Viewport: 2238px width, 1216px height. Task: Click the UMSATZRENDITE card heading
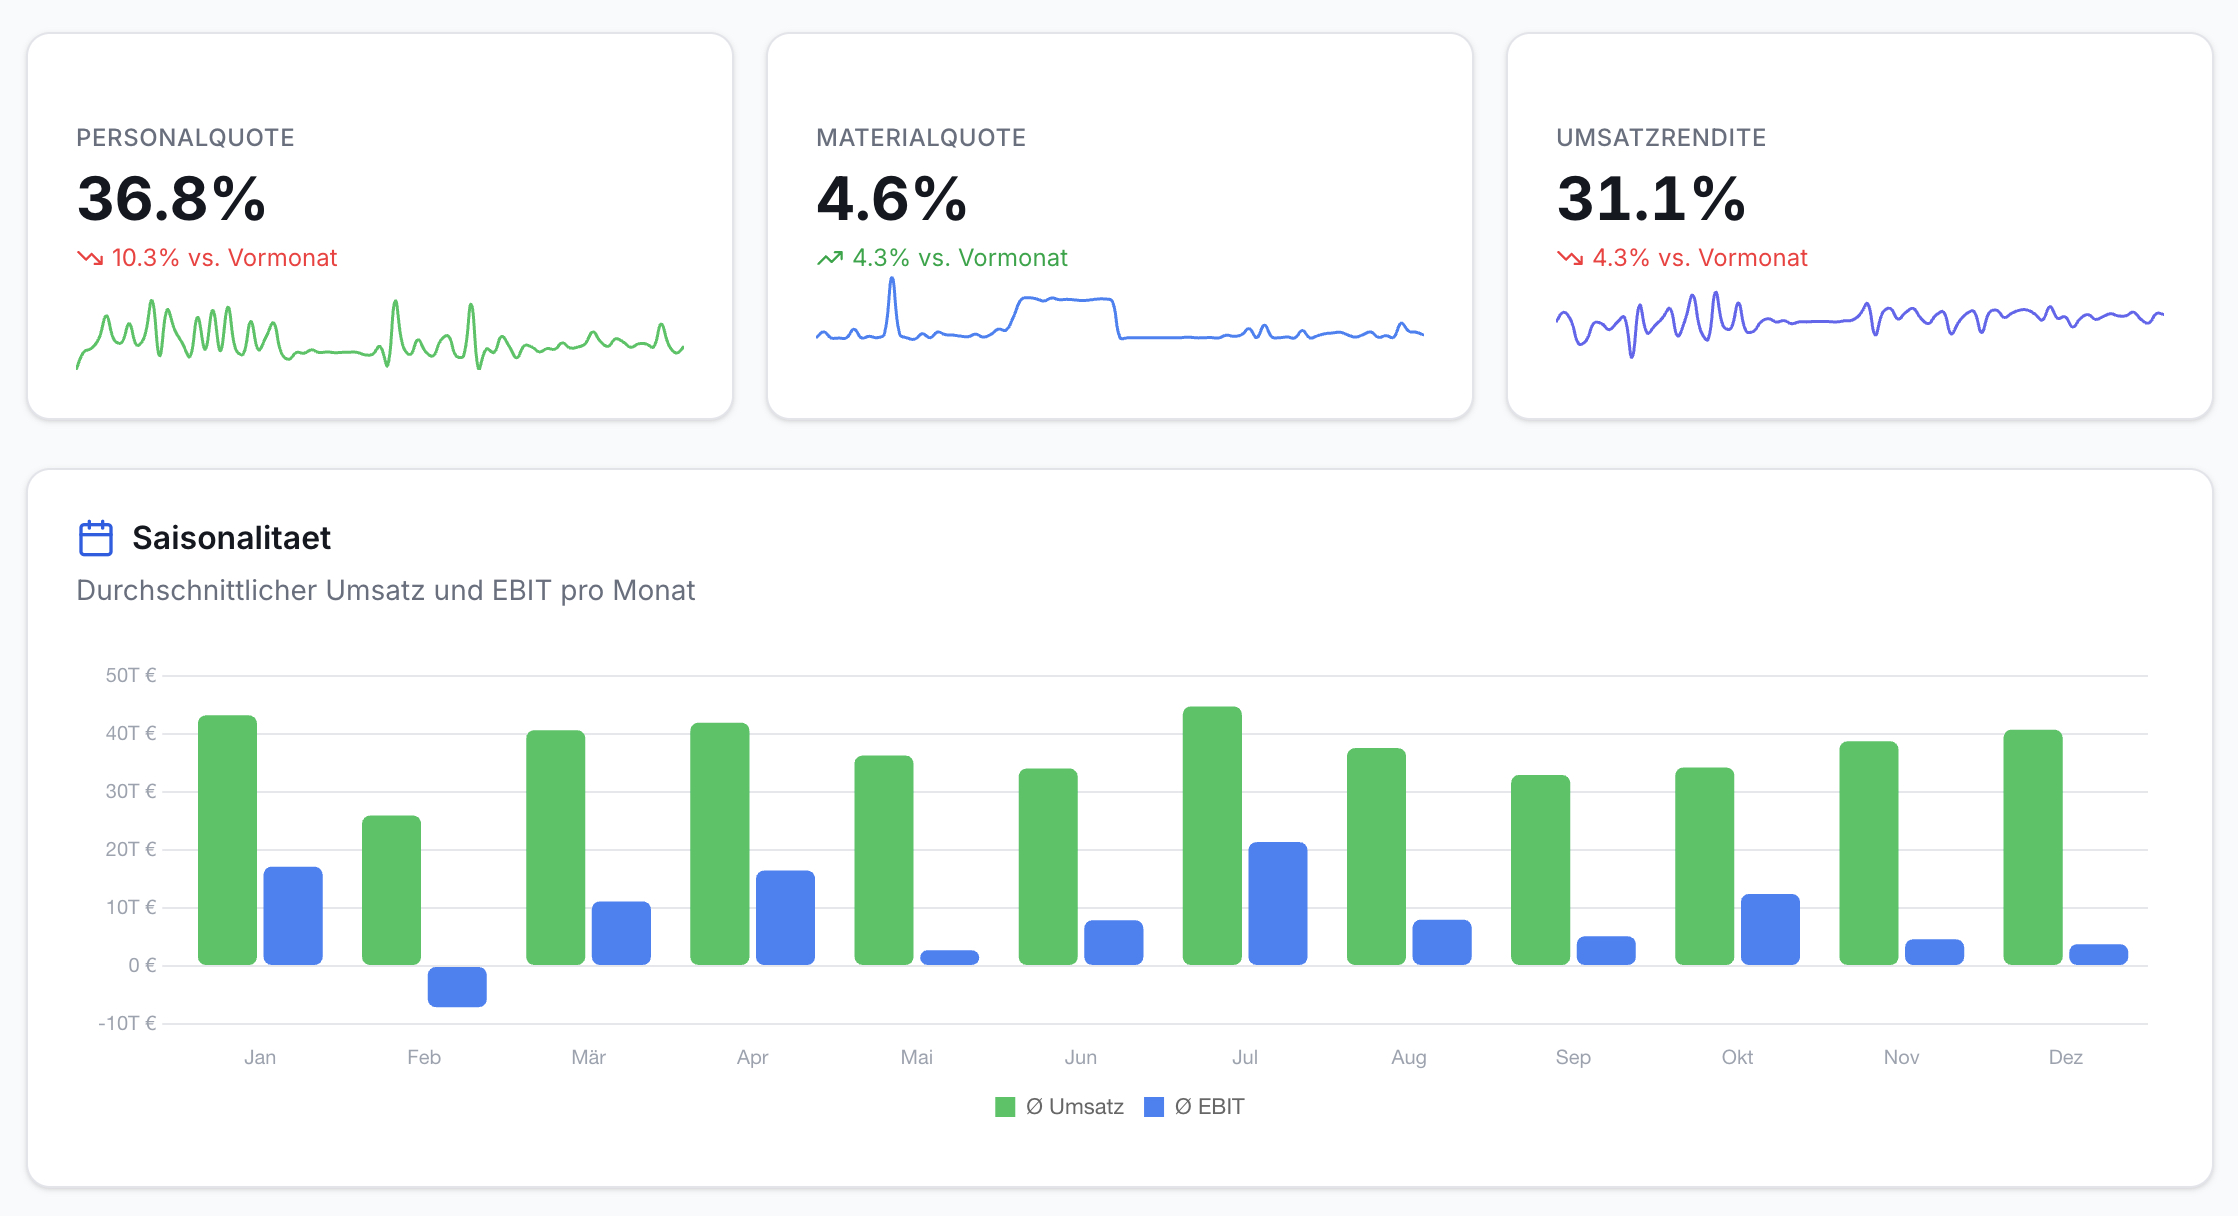tap(1661, 138)
